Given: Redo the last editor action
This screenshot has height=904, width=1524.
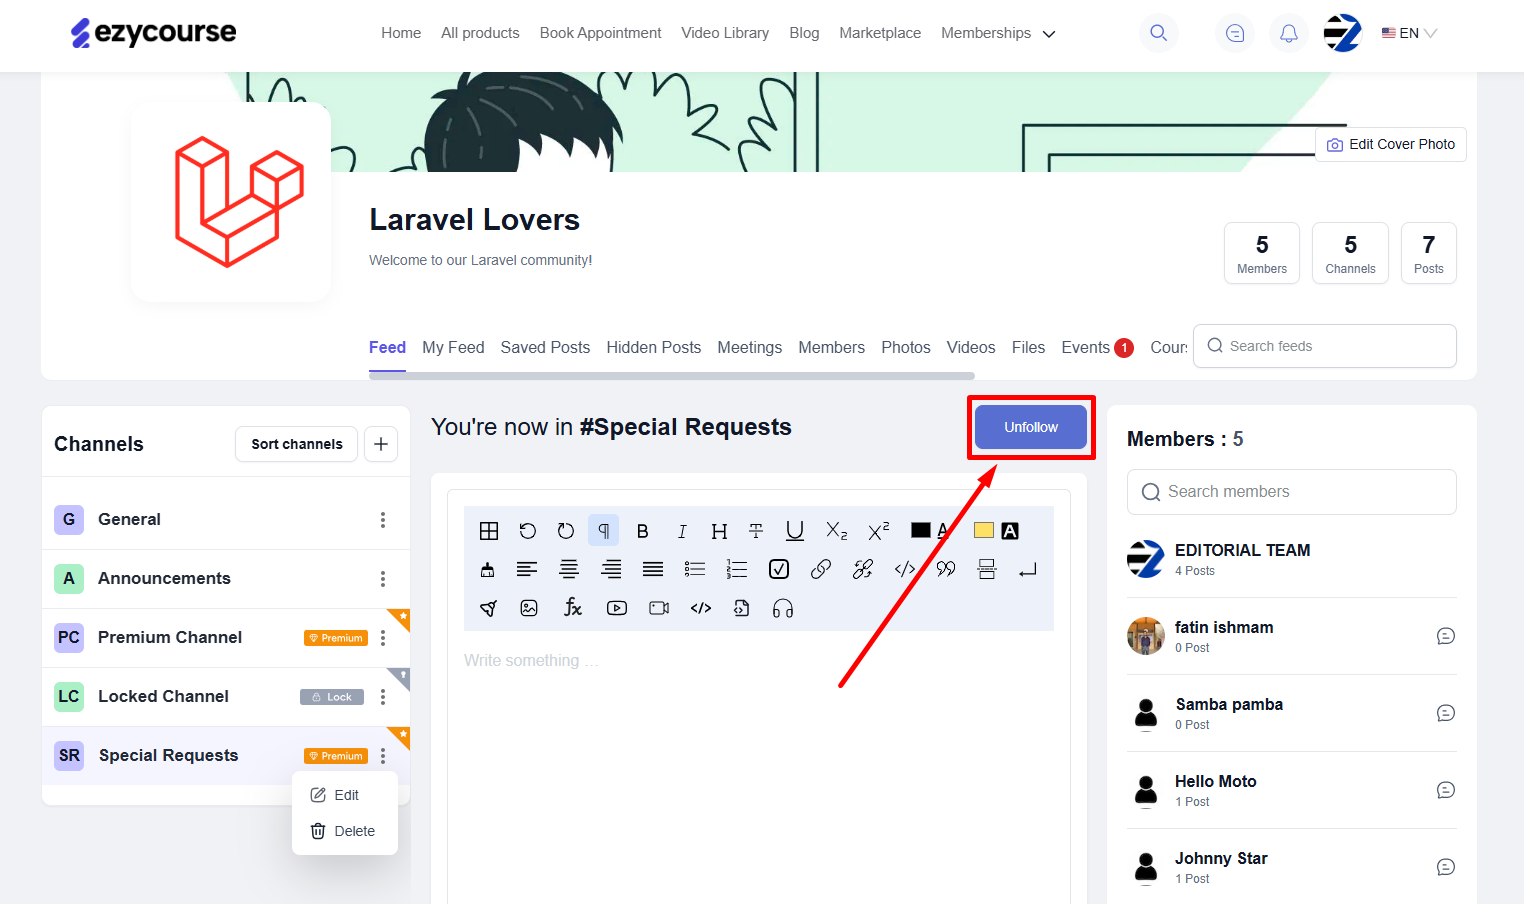Looking at the screenshot, I should click(566, 531).
